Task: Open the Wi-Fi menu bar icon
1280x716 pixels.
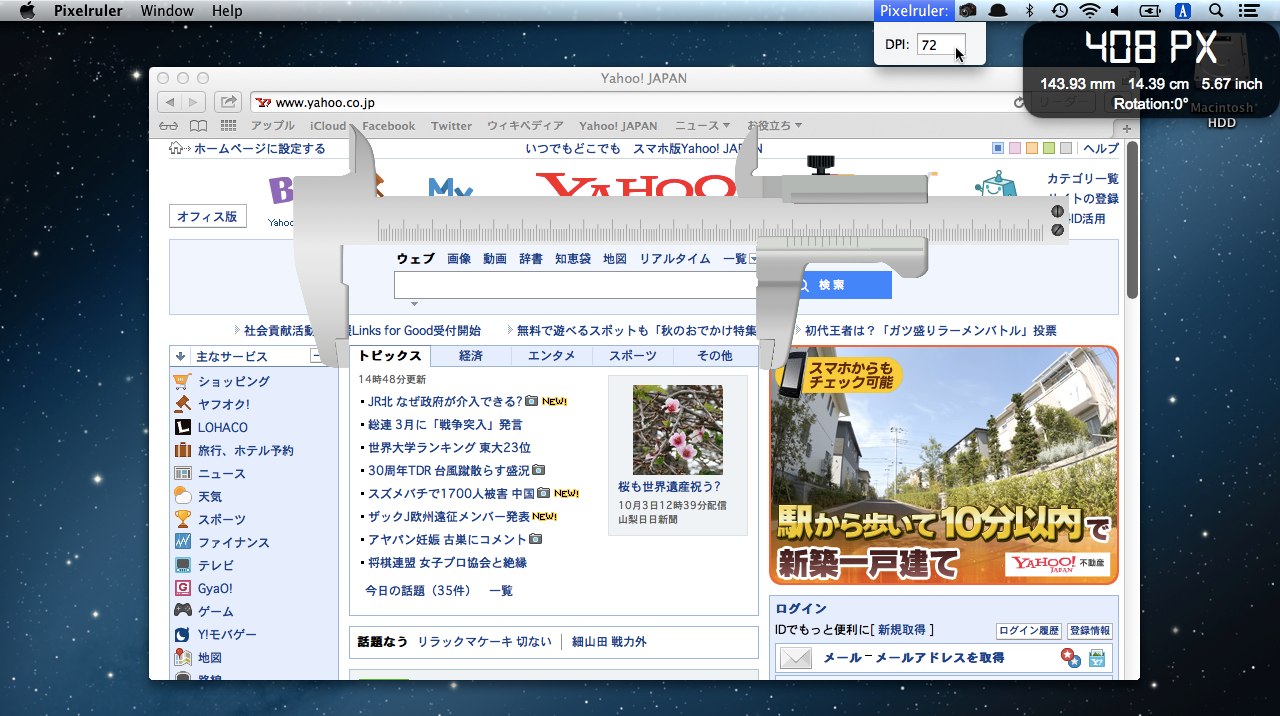Action: tap(1089, 11)
